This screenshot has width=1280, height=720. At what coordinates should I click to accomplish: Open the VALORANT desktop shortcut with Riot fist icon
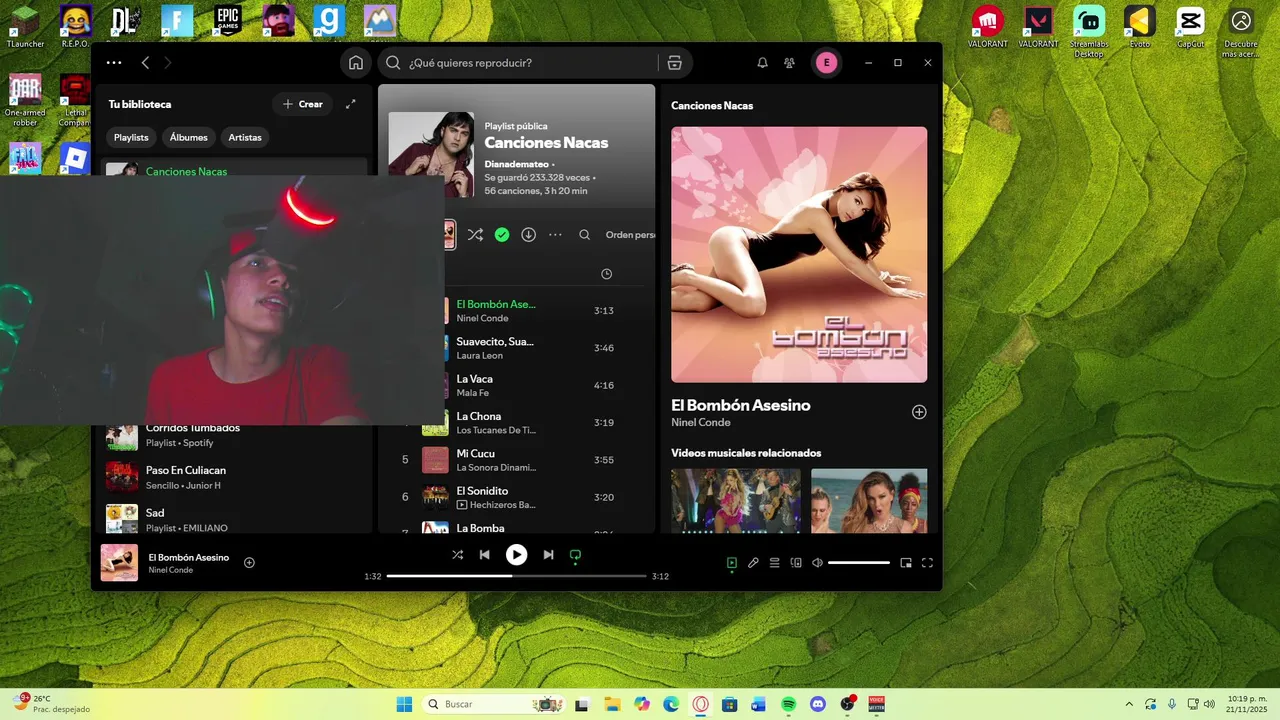pos(988,27)
